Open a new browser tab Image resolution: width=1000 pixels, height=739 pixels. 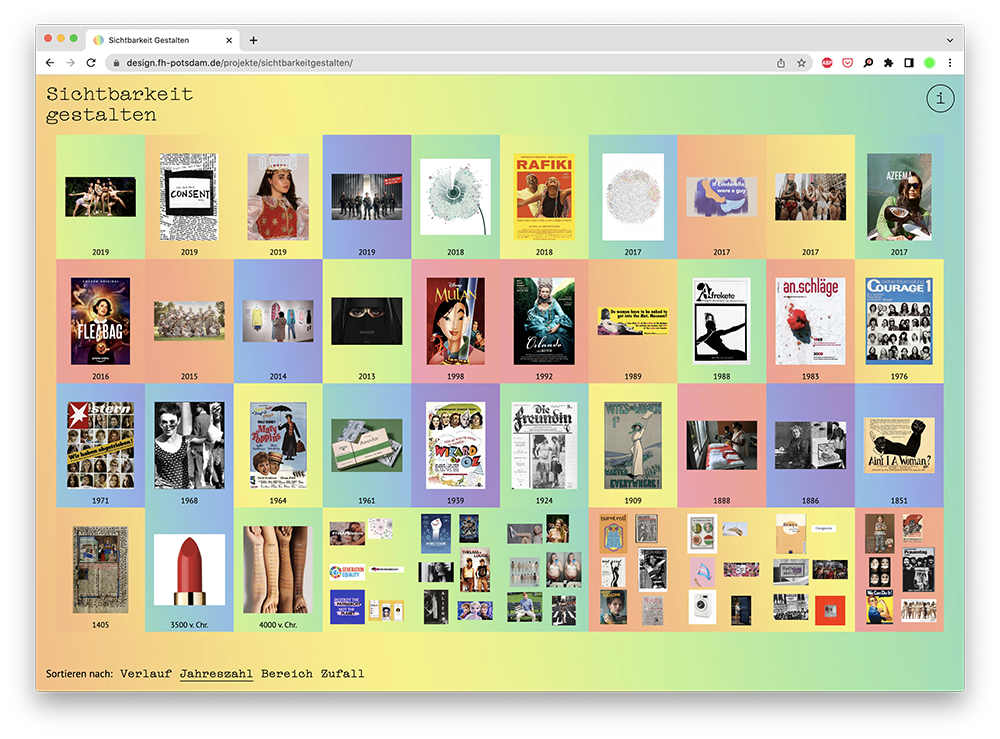coord(253,40)
